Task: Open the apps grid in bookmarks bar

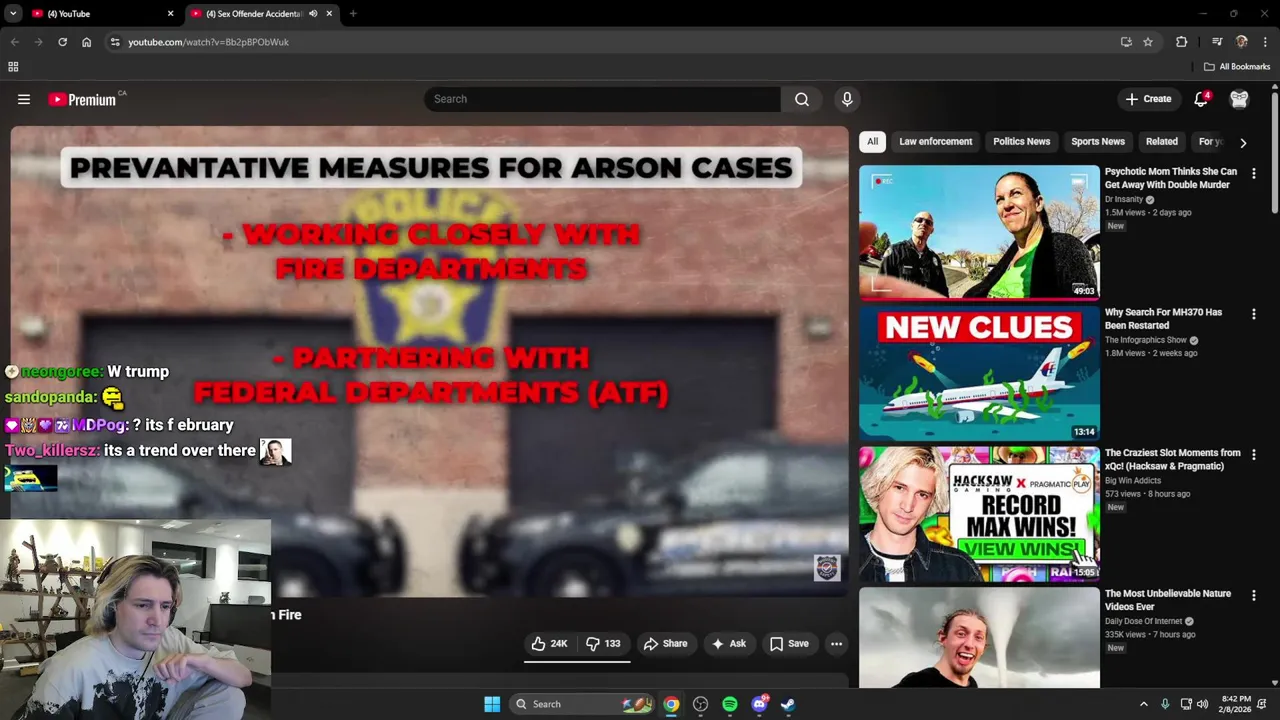Action: tap(13, 67)
